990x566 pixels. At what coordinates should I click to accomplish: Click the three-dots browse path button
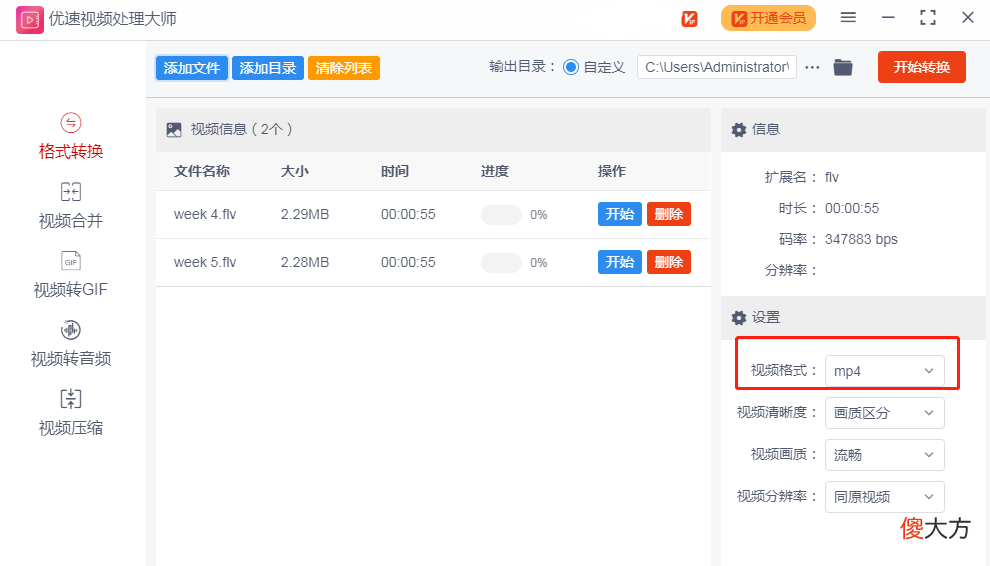813,67
